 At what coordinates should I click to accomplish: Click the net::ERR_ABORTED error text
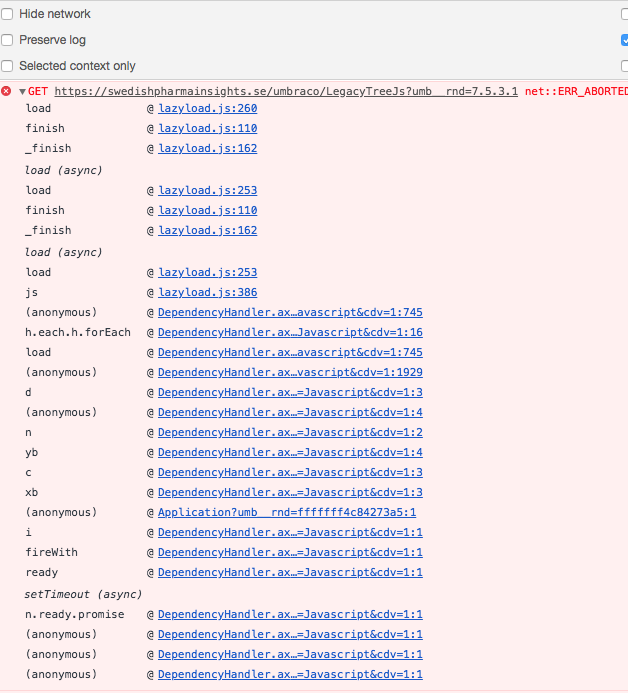point(575,91)
